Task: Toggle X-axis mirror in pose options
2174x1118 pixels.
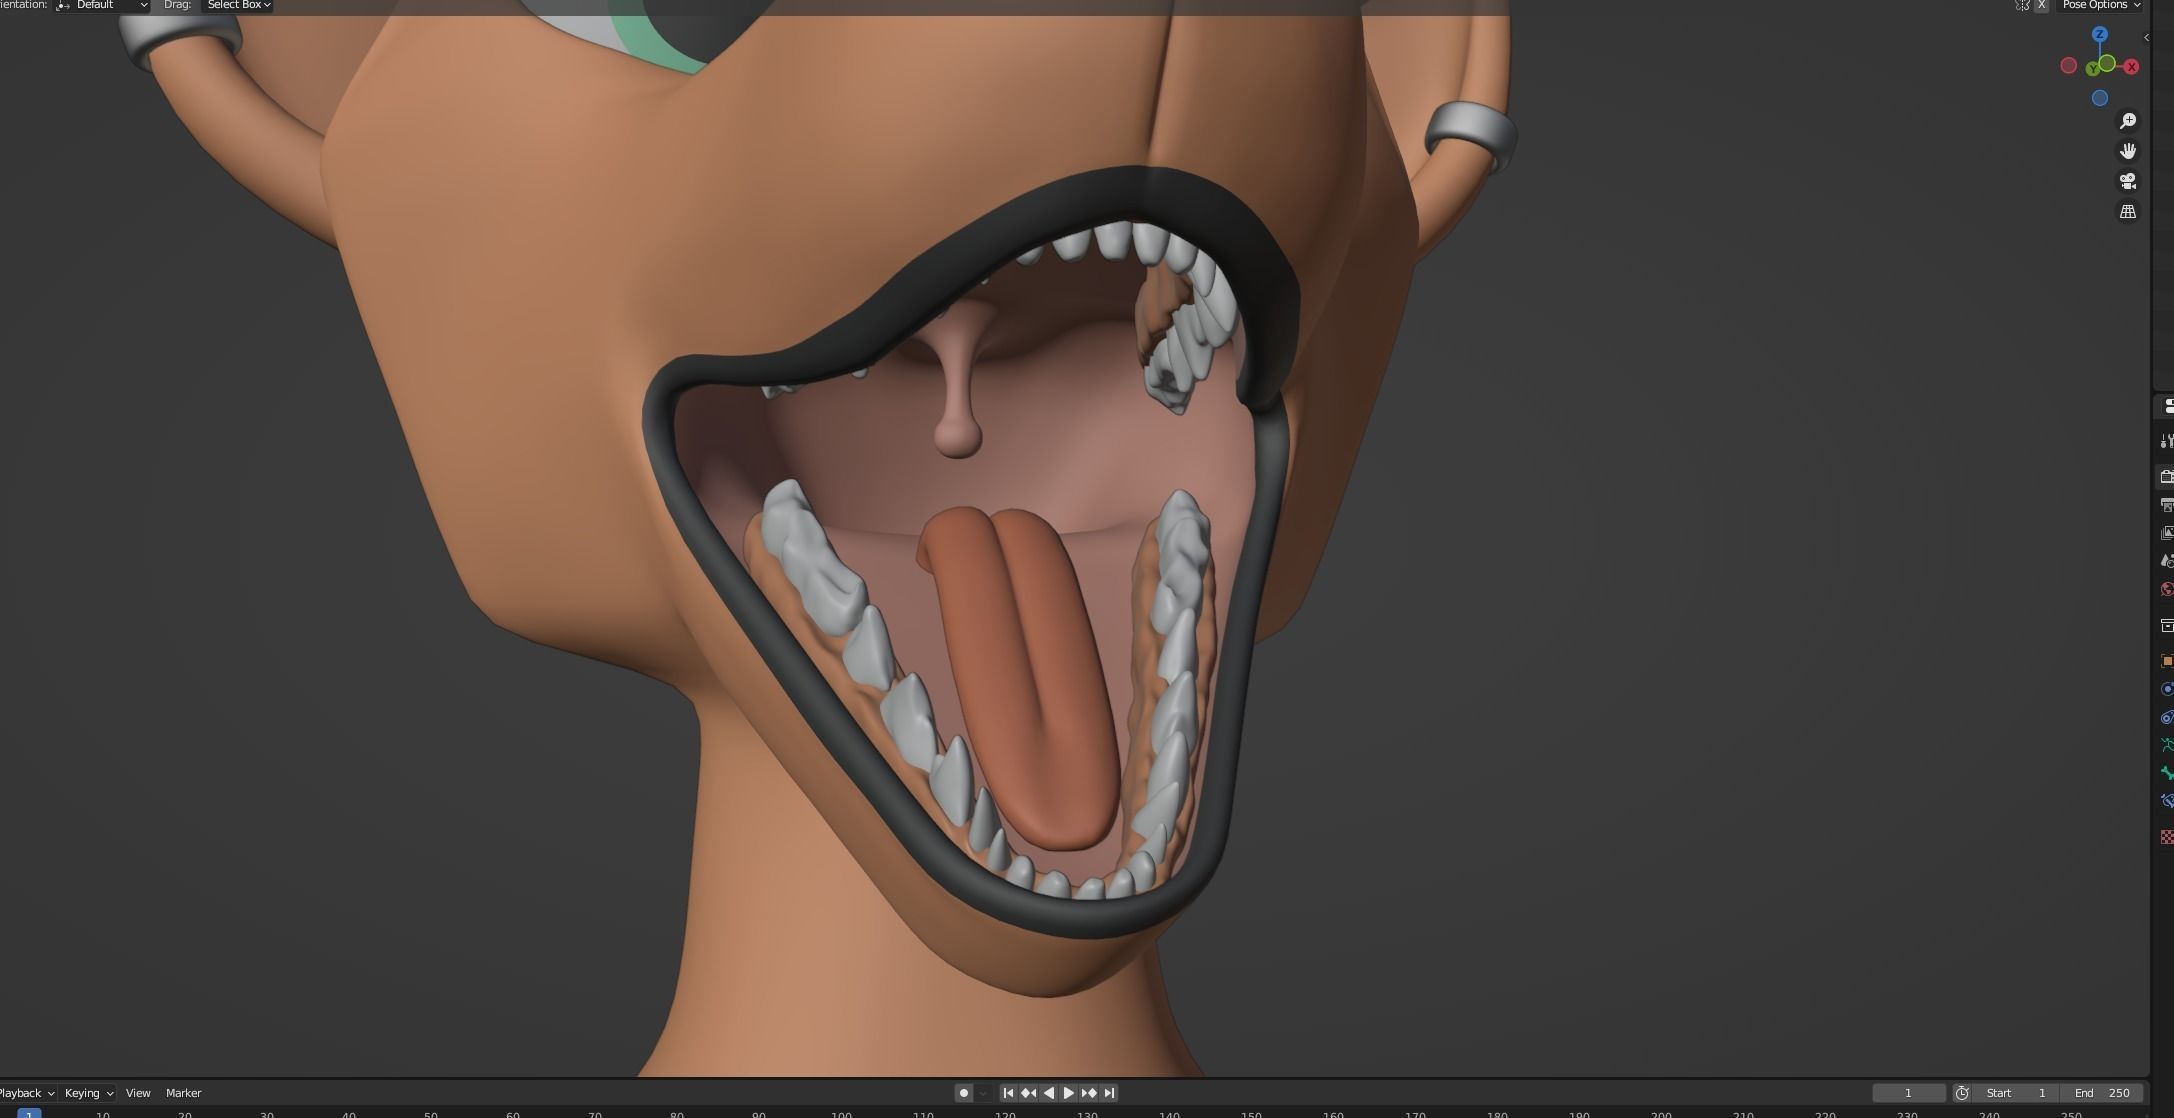Action: click(2042, 5)
